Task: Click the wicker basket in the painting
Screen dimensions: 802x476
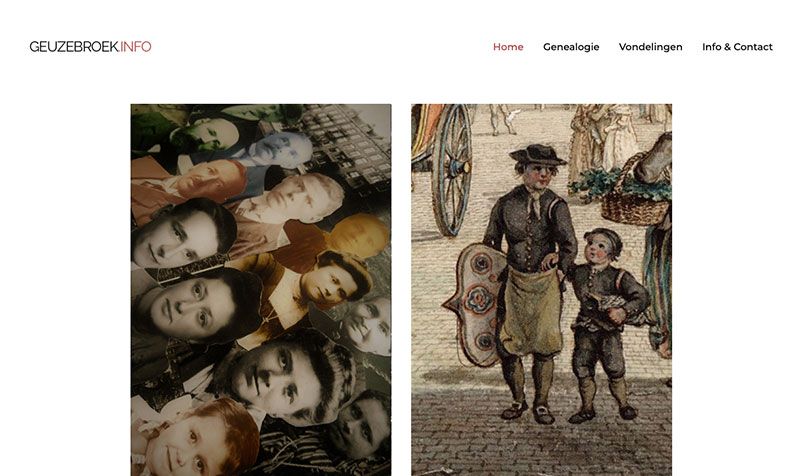Action: coord(634,194)
